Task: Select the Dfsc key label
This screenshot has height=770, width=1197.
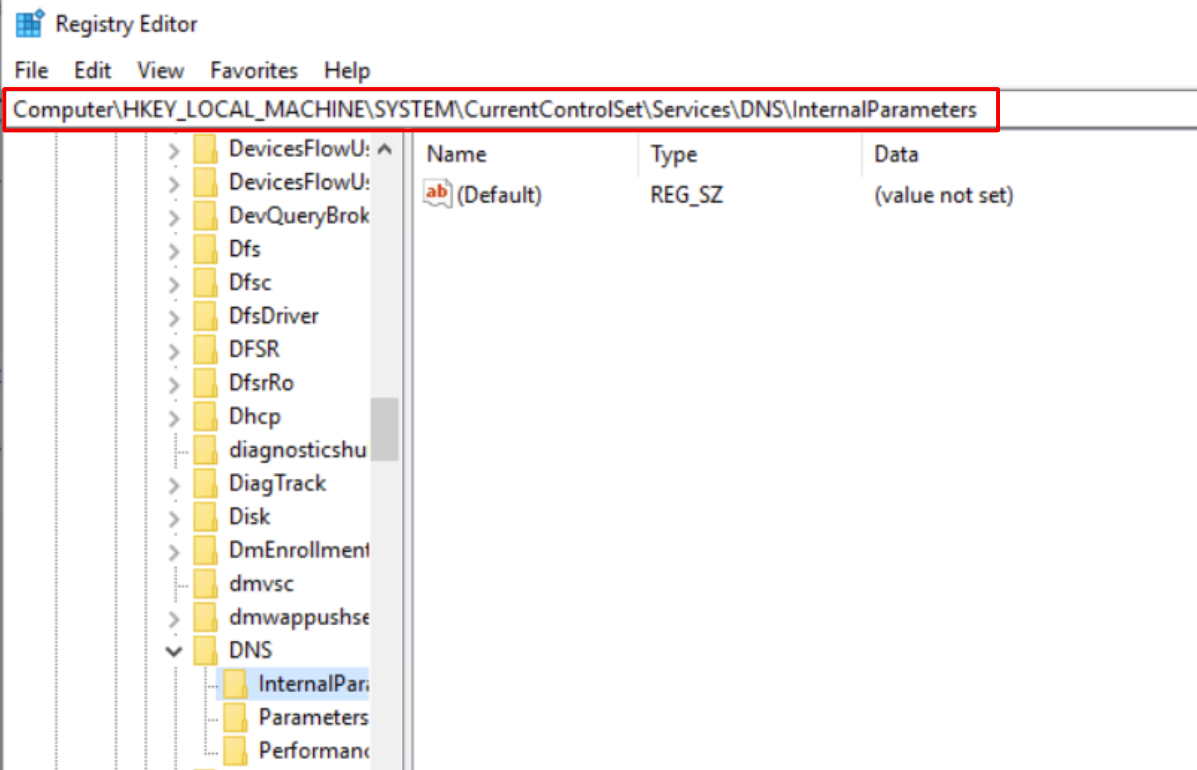Action: [250, 282]
